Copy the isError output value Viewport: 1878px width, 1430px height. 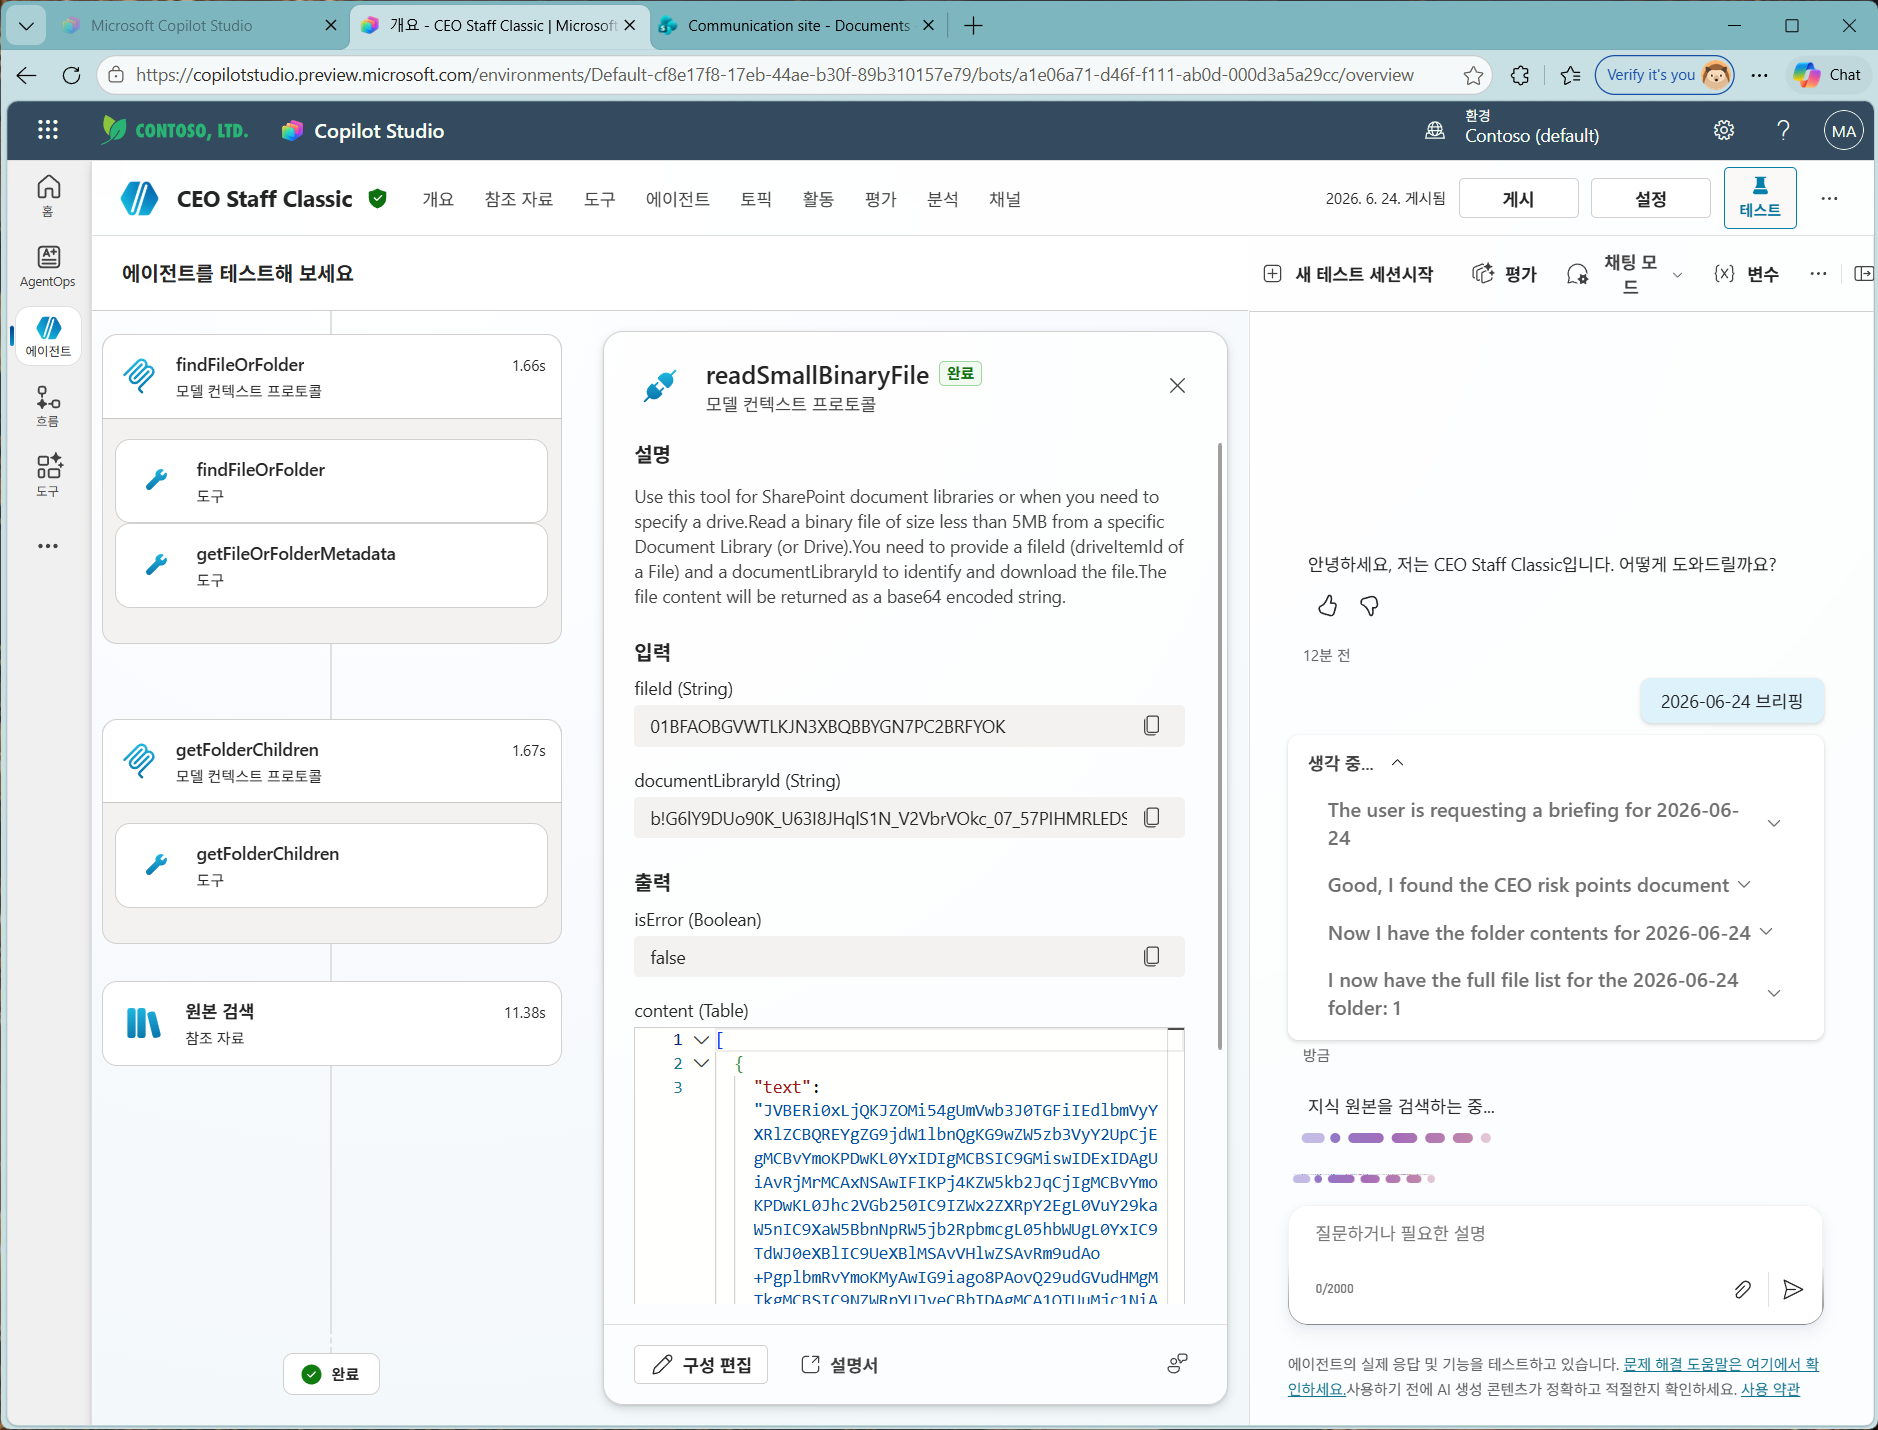point(1152,957)
